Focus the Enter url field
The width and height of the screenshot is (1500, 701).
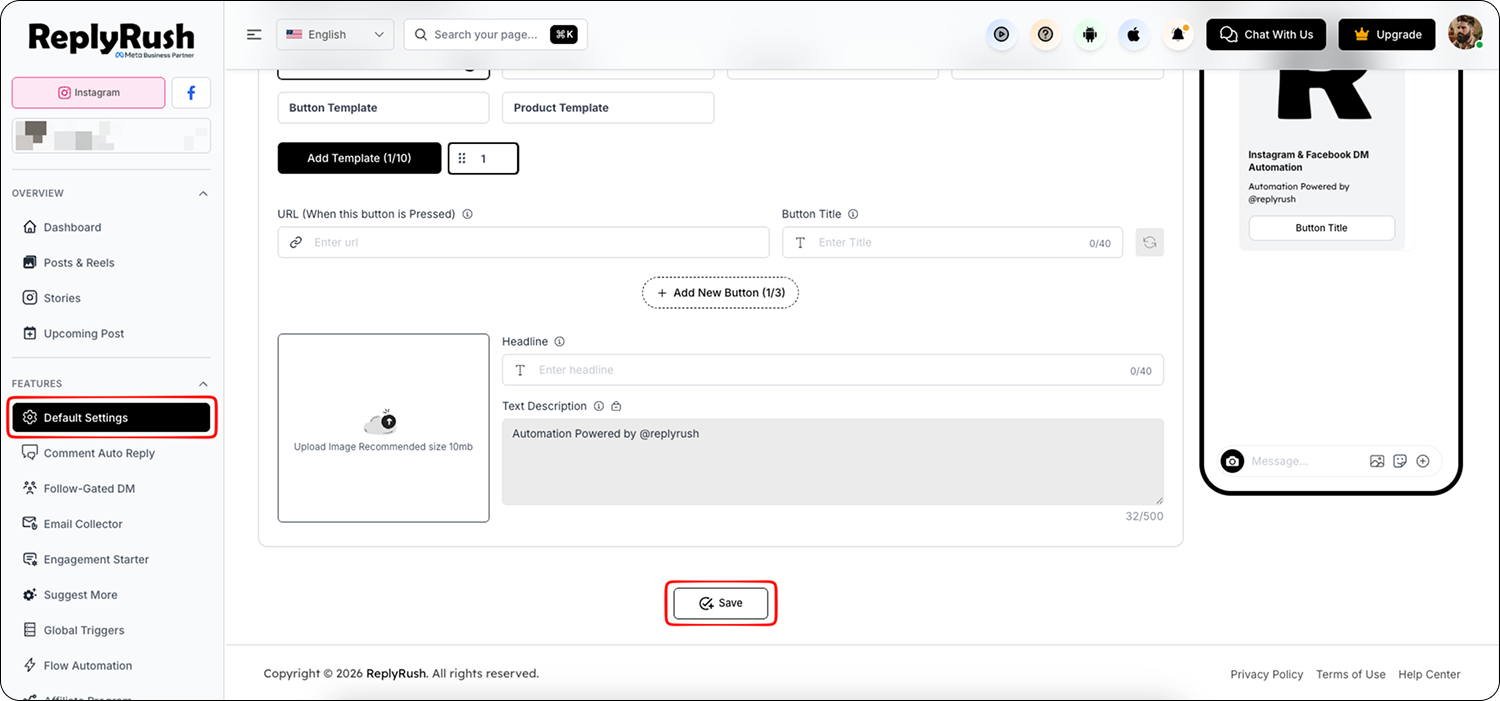coord(523,242)
